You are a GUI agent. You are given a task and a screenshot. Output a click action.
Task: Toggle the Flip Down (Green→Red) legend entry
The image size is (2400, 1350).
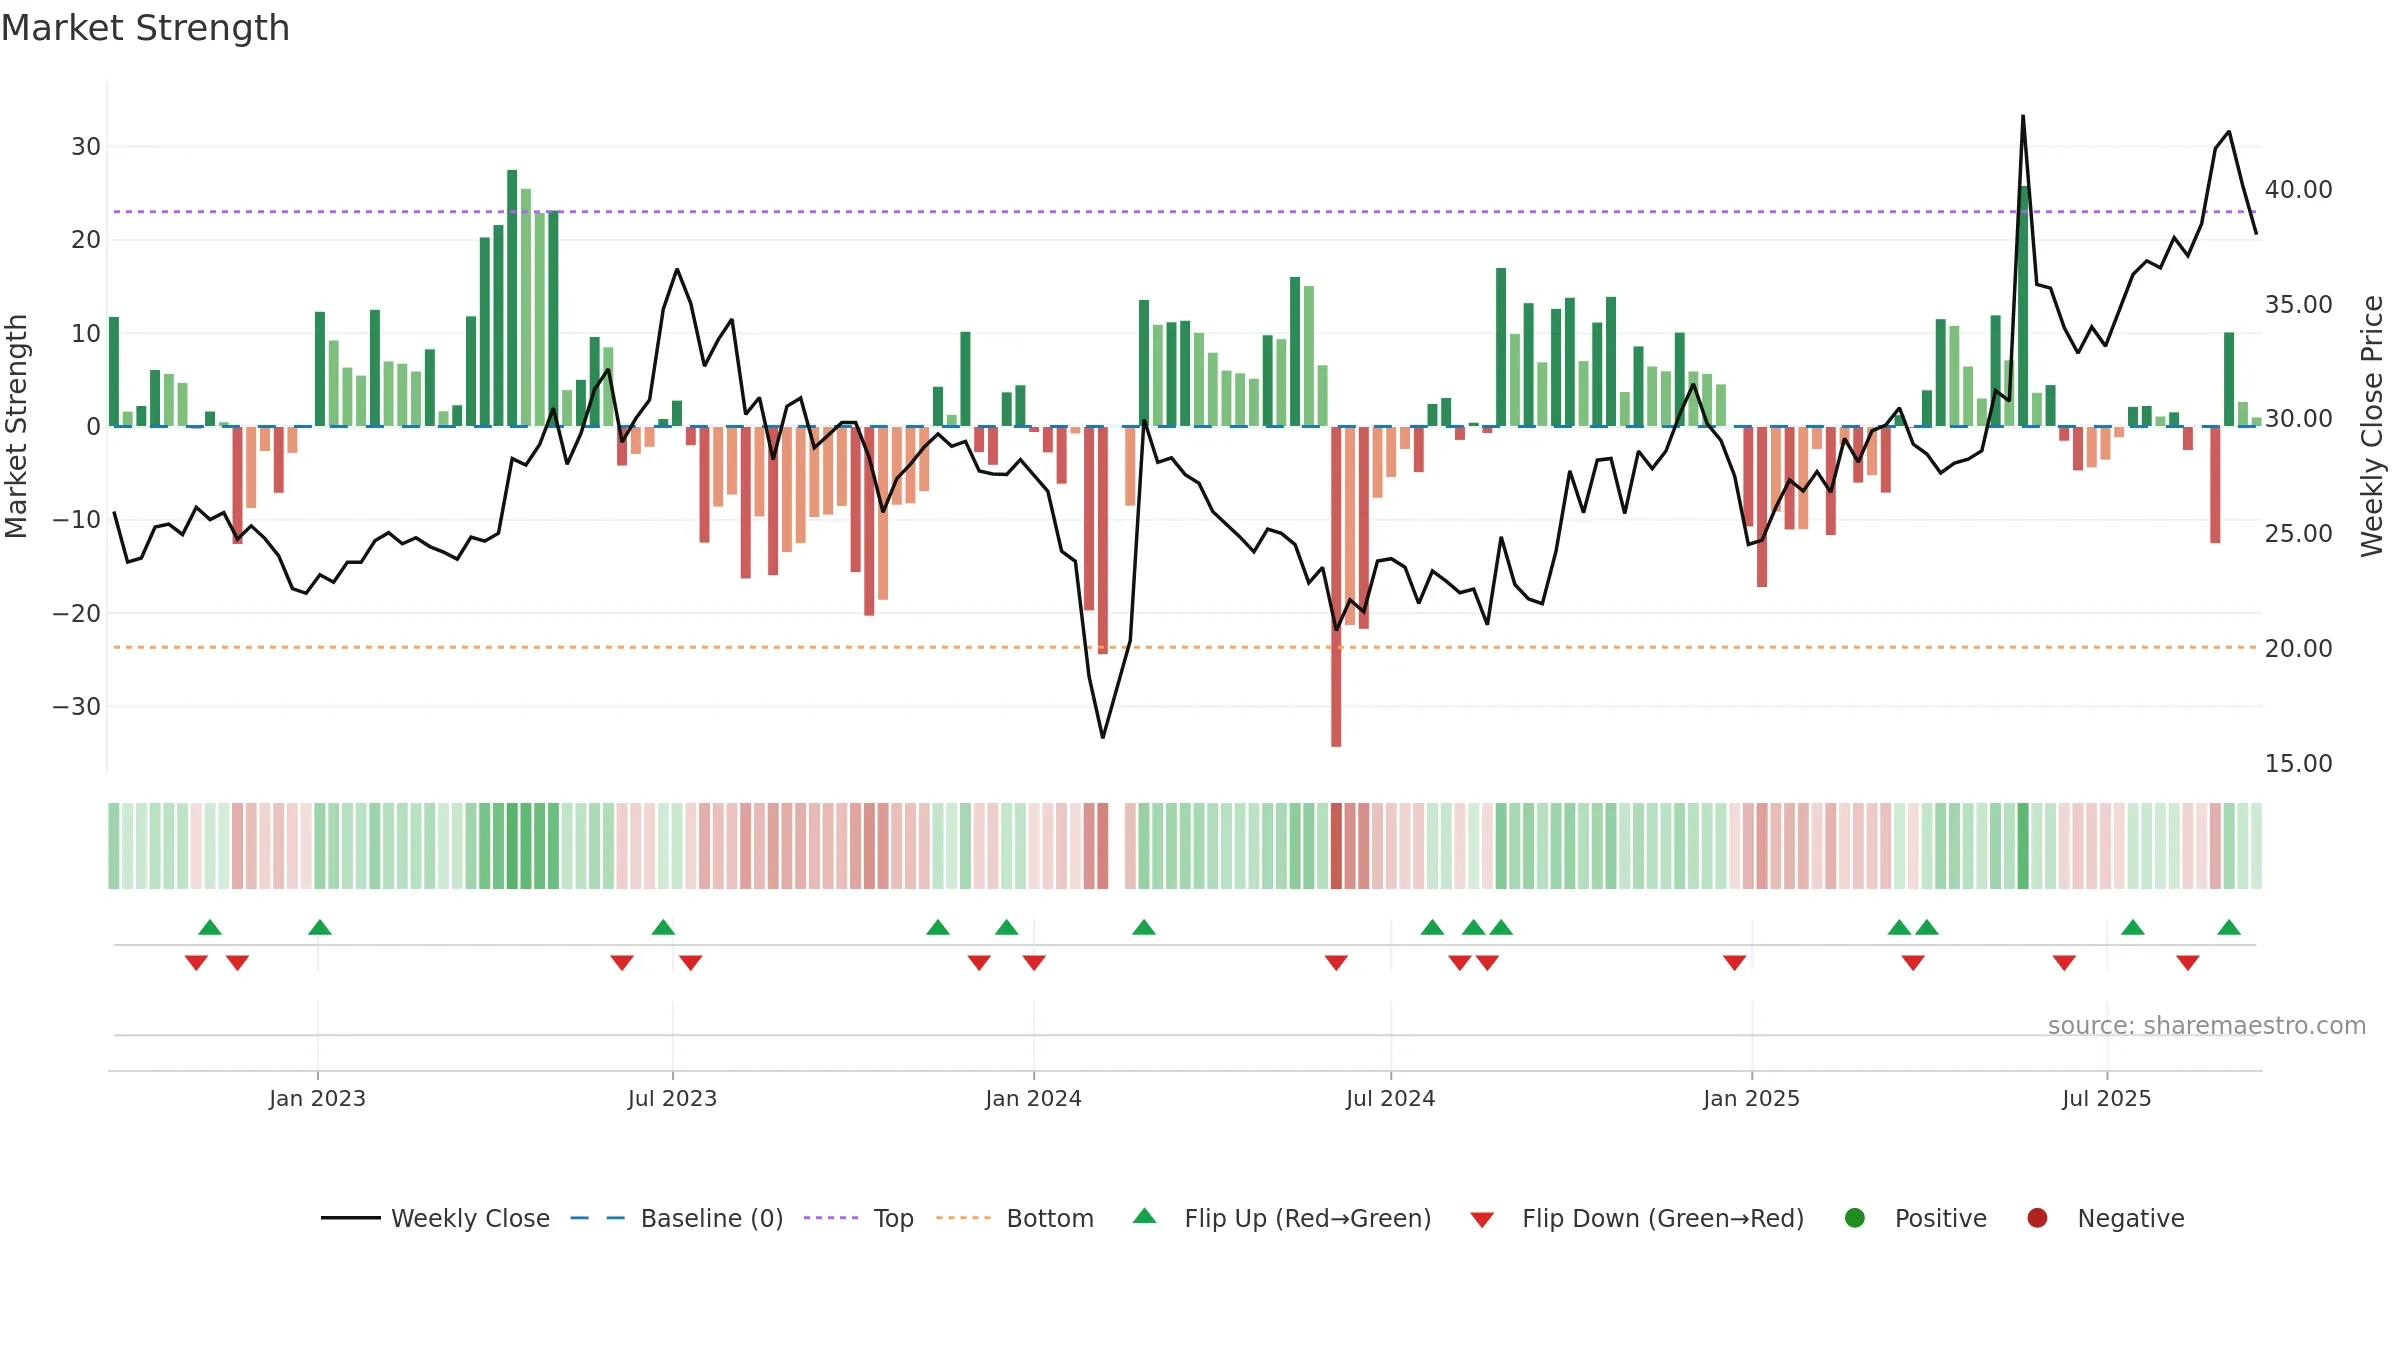tap(1638, 1218)
